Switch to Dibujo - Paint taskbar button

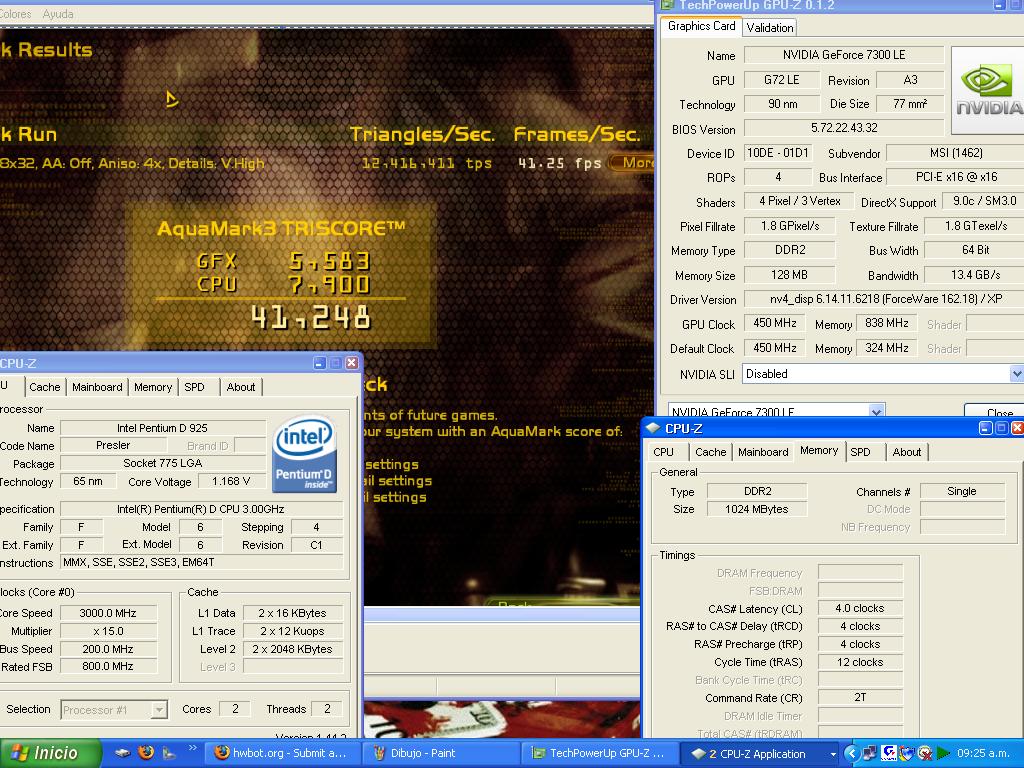(x=440, y=753)
